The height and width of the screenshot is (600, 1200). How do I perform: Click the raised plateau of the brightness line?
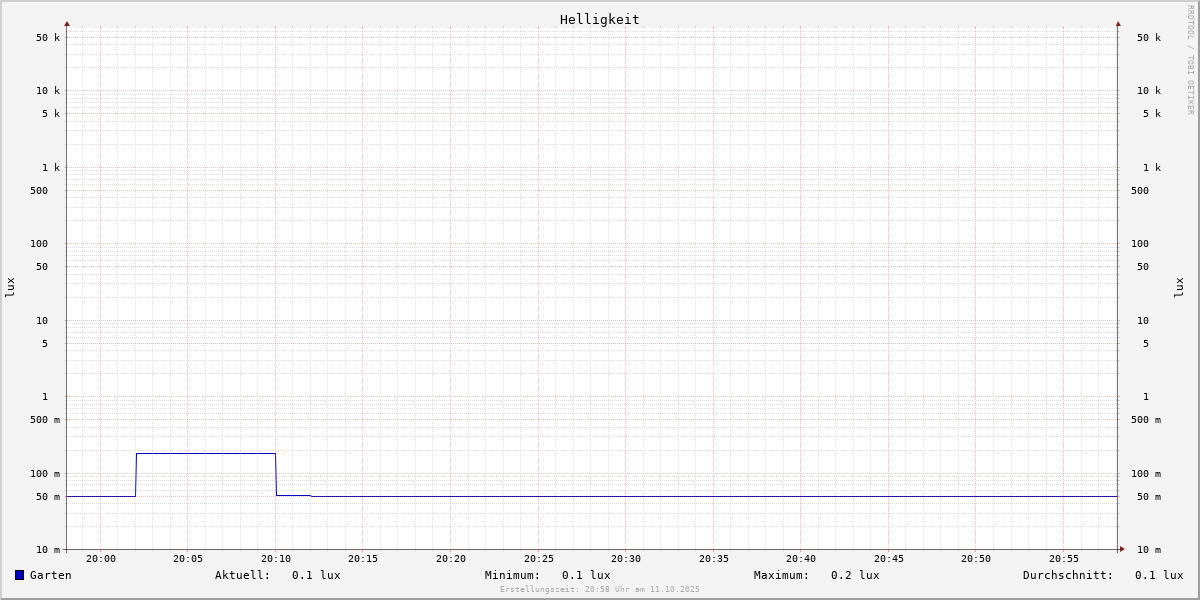tap(205, 454)
